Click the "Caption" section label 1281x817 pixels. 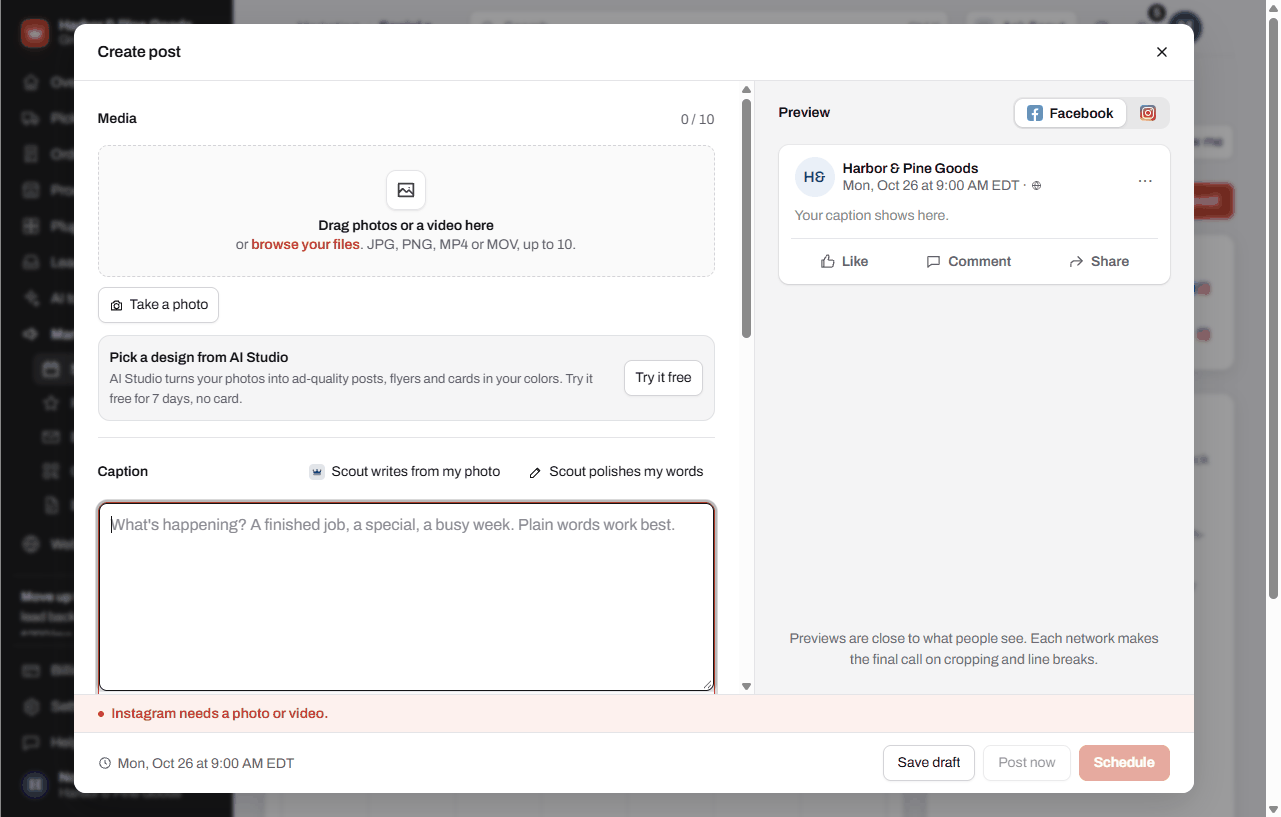(123, 472)
